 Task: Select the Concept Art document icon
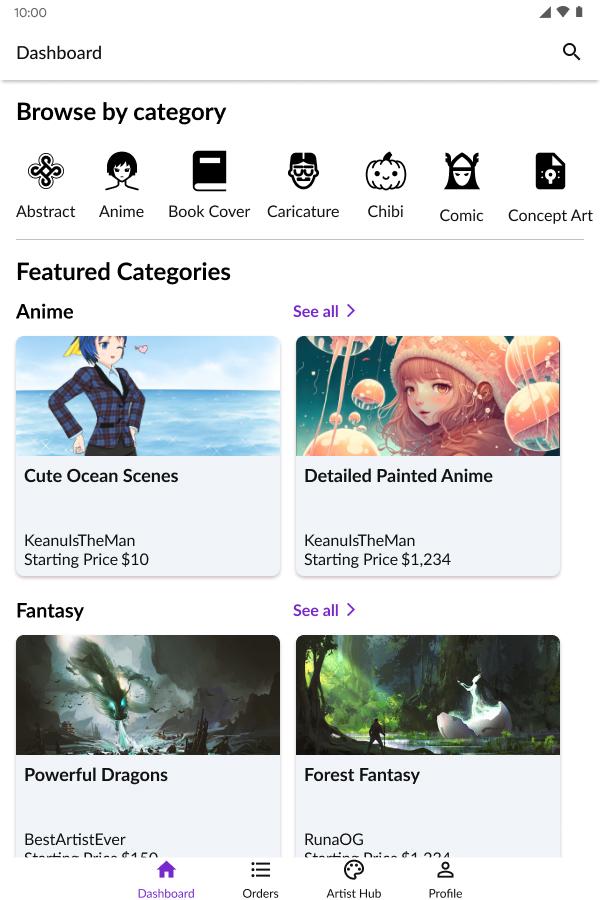(x=550, y=171)
